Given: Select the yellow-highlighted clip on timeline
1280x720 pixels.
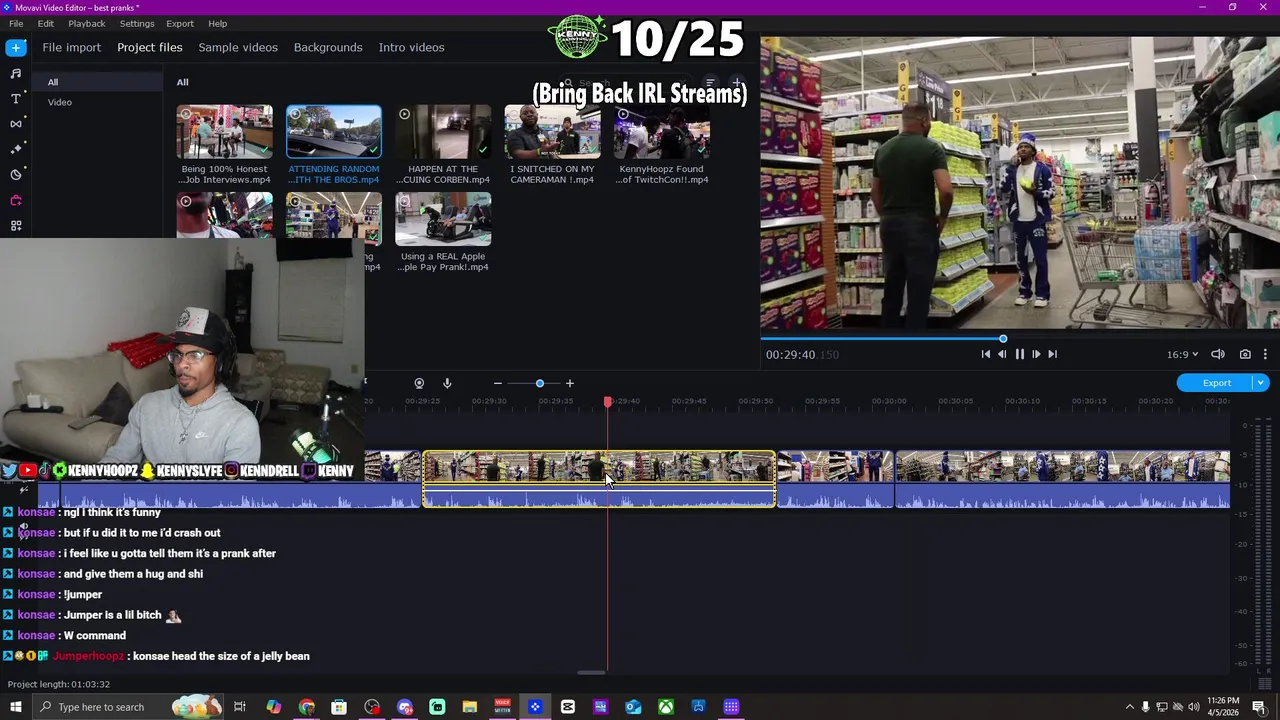Looking at the screenshot, I should click(x=599, y=479).
